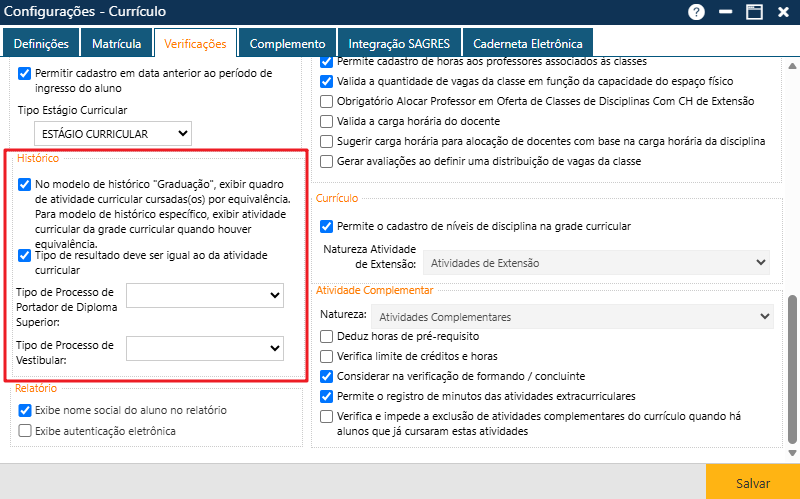The width and height of the screenshot is (800, 499).
Task: Open Natureza Atividades Complementares dropdown
Action: click(572, 316)
